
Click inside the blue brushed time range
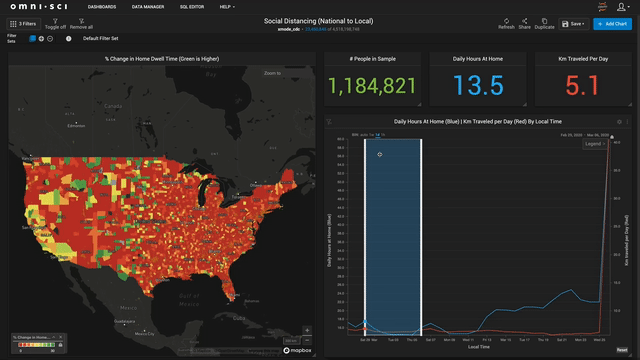(x=393, y=237)
